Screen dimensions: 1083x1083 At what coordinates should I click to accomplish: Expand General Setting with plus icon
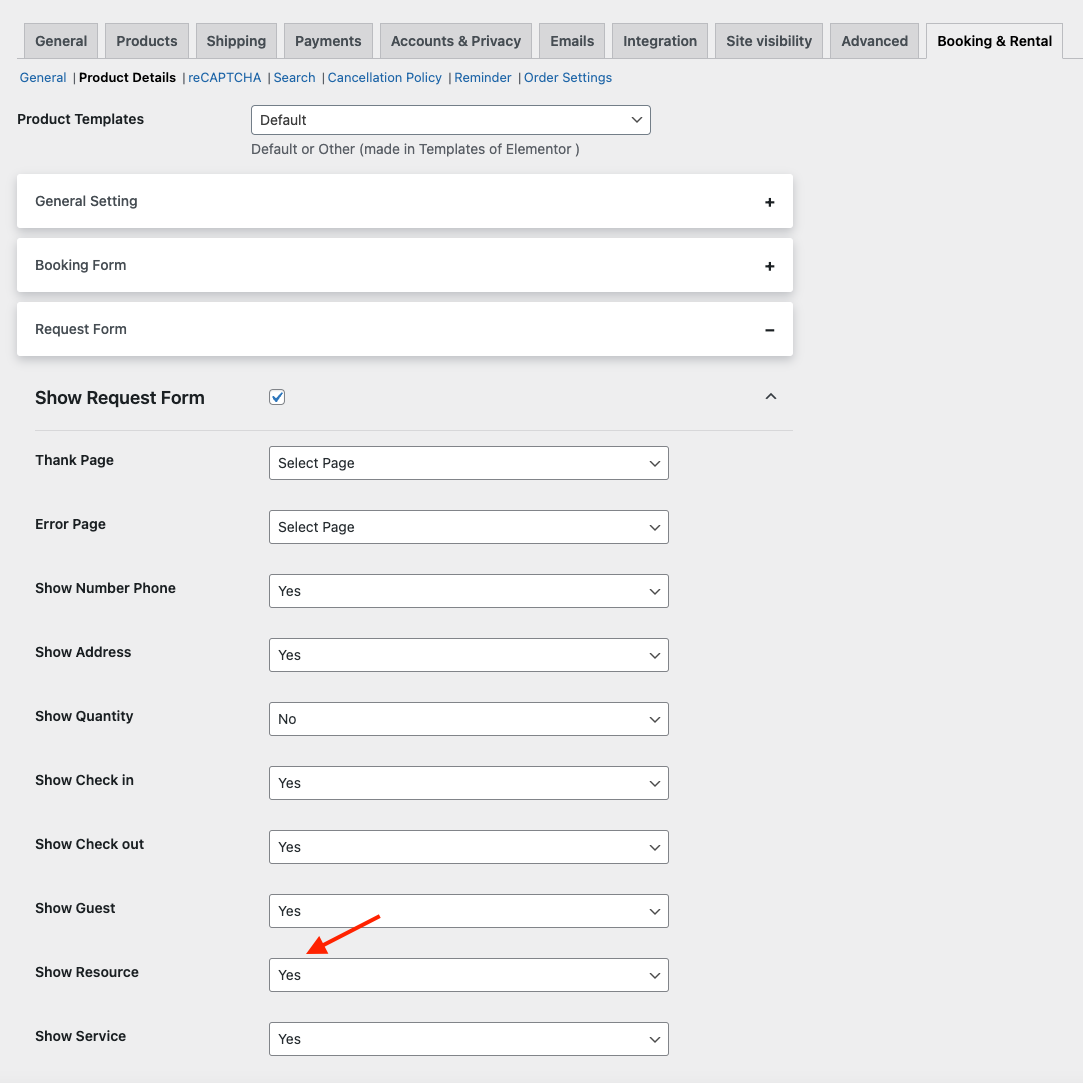(x=769, y=202)
